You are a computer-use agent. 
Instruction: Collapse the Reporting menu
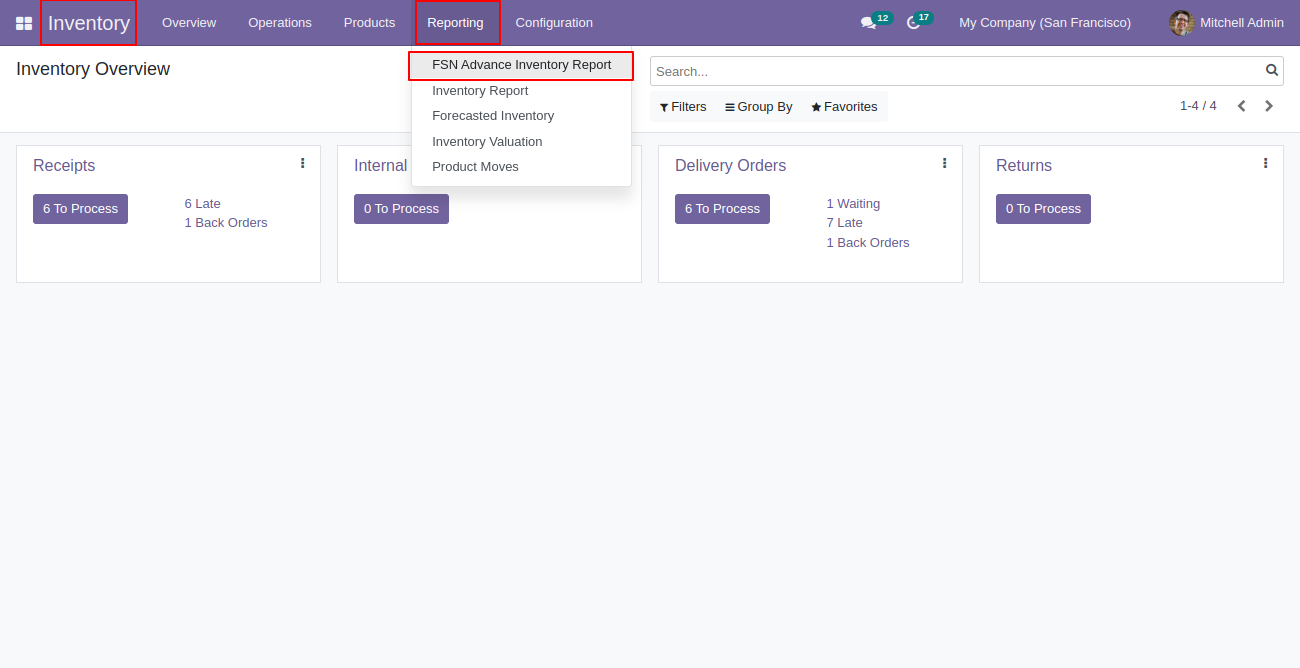[x=455, y=23]
